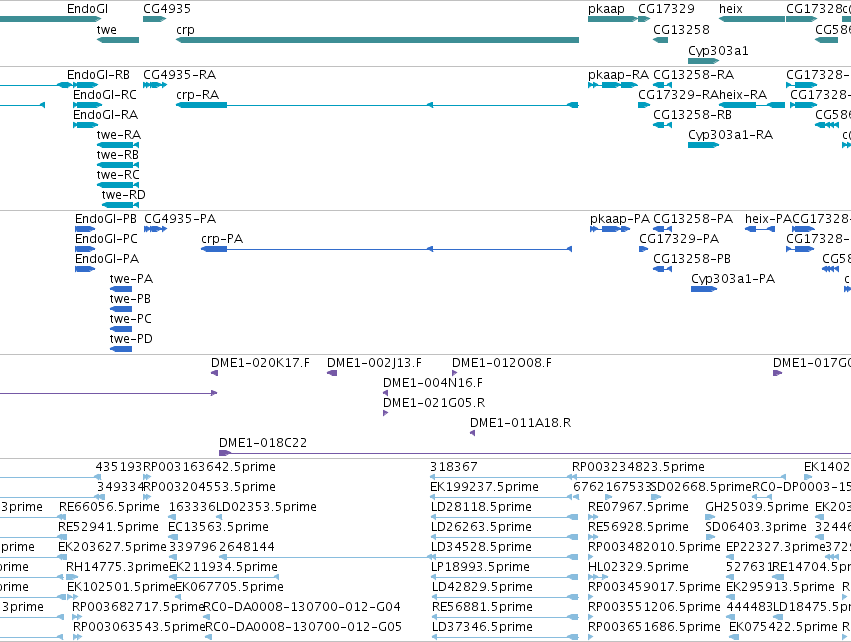851x642 pixels.
Task: Select the EndoGI-RC transcript
Action: tap(87, 105)
